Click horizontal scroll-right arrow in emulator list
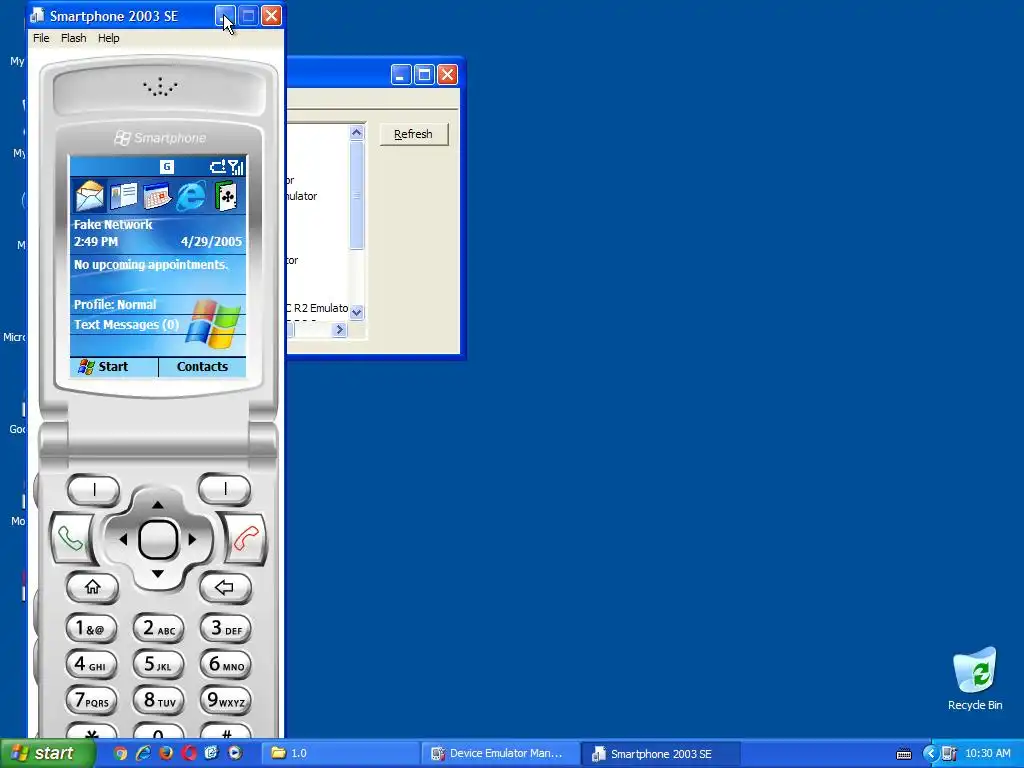The width and height of the screenshot is (1024, 768). (x=339, y=330)
